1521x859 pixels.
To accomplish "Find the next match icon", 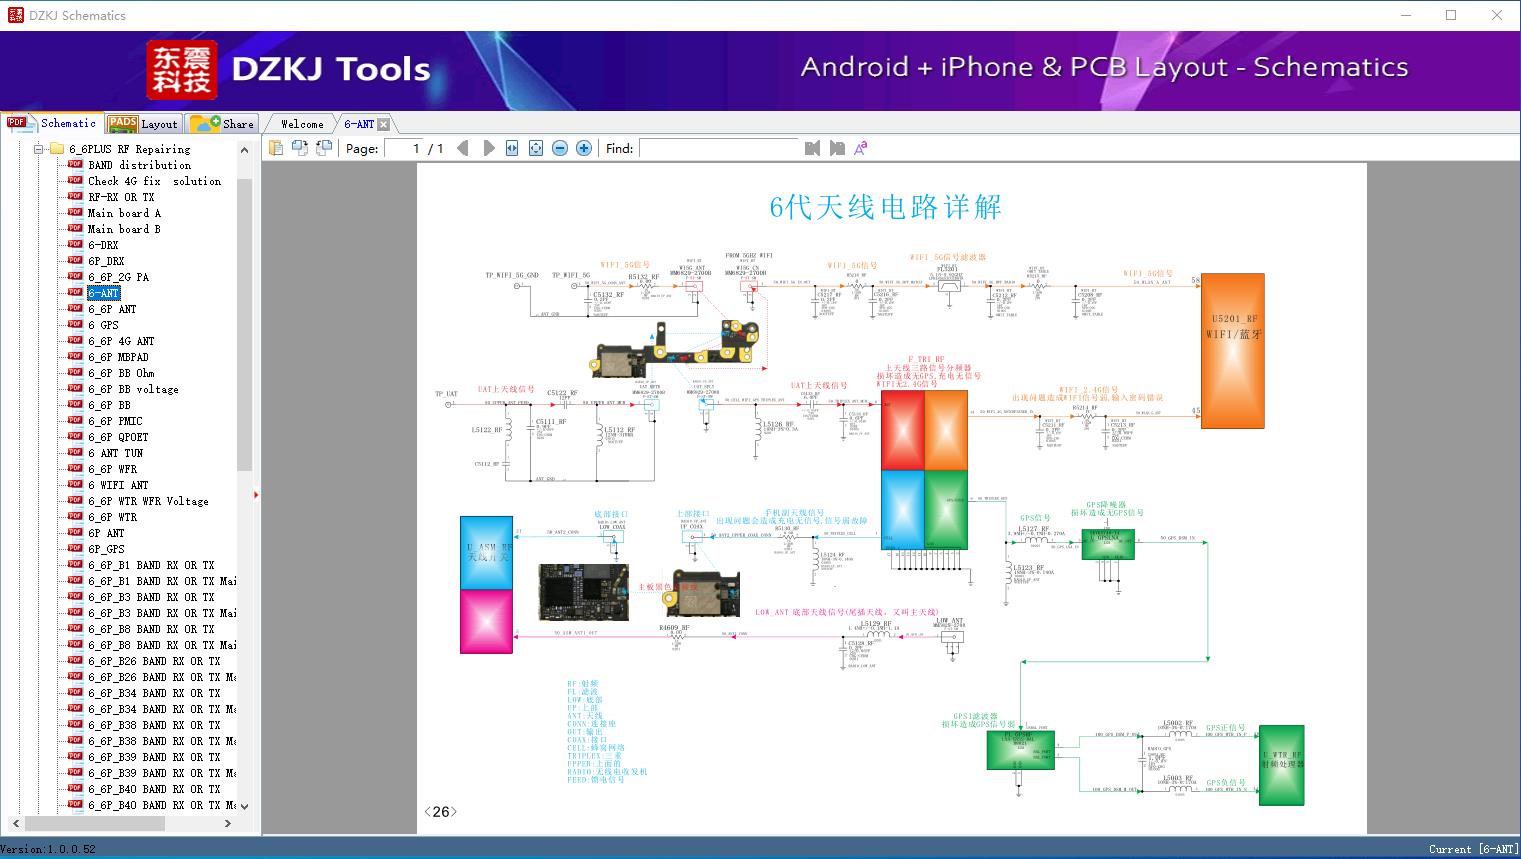I will (837, 148).
